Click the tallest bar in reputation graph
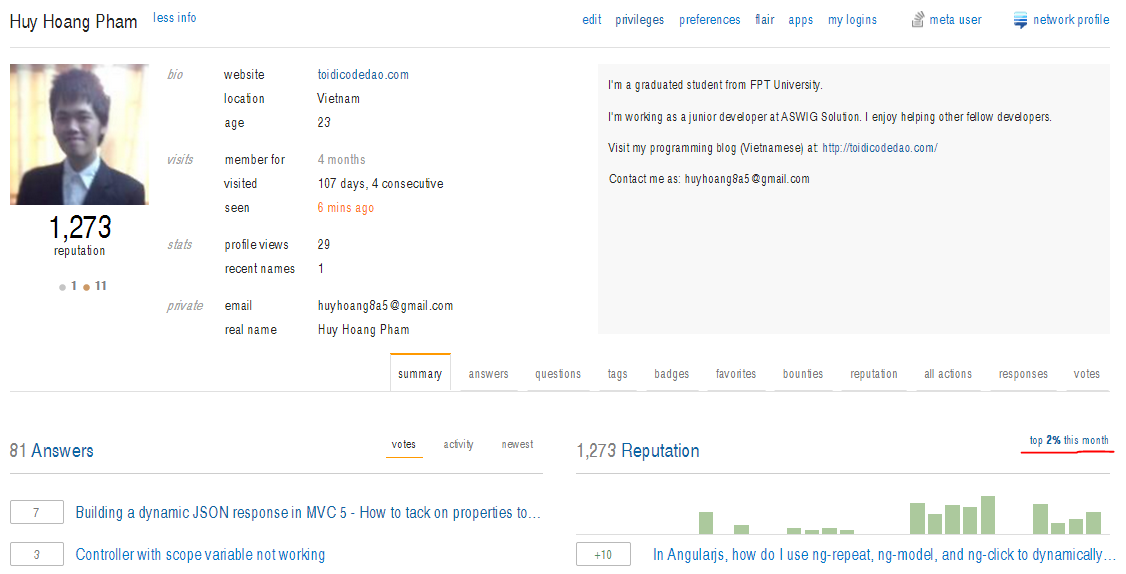The image size is (1126, 574). click(x=988, y=515)
